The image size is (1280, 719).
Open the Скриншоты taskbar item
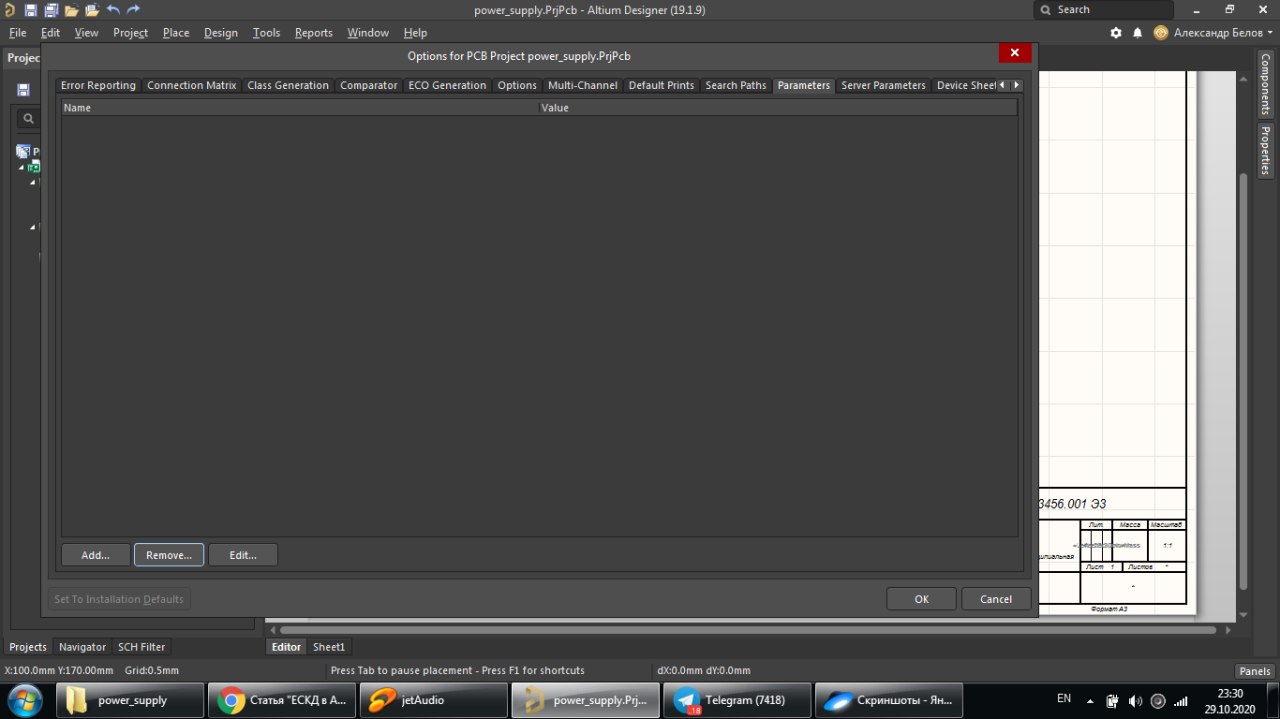[x=889, y=700]
